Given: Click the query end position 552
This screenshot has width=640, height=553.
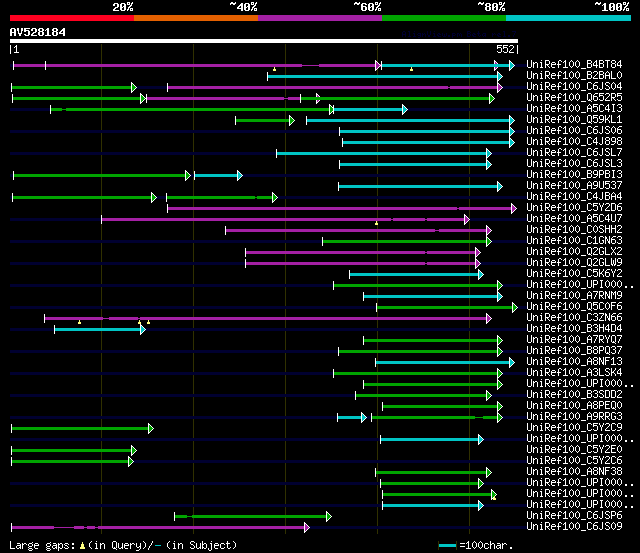Looking at the screenshot, I should (505, 49).
